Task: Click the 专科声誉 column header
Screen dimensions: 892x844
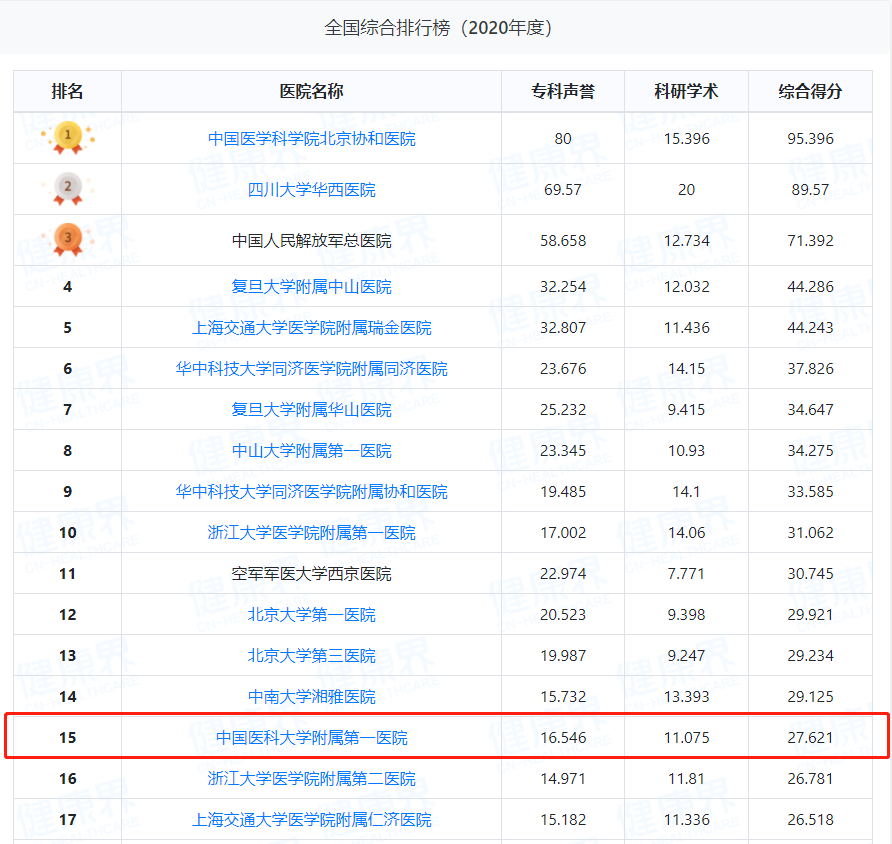Action: pyautogui.click(x=563, y=91)
